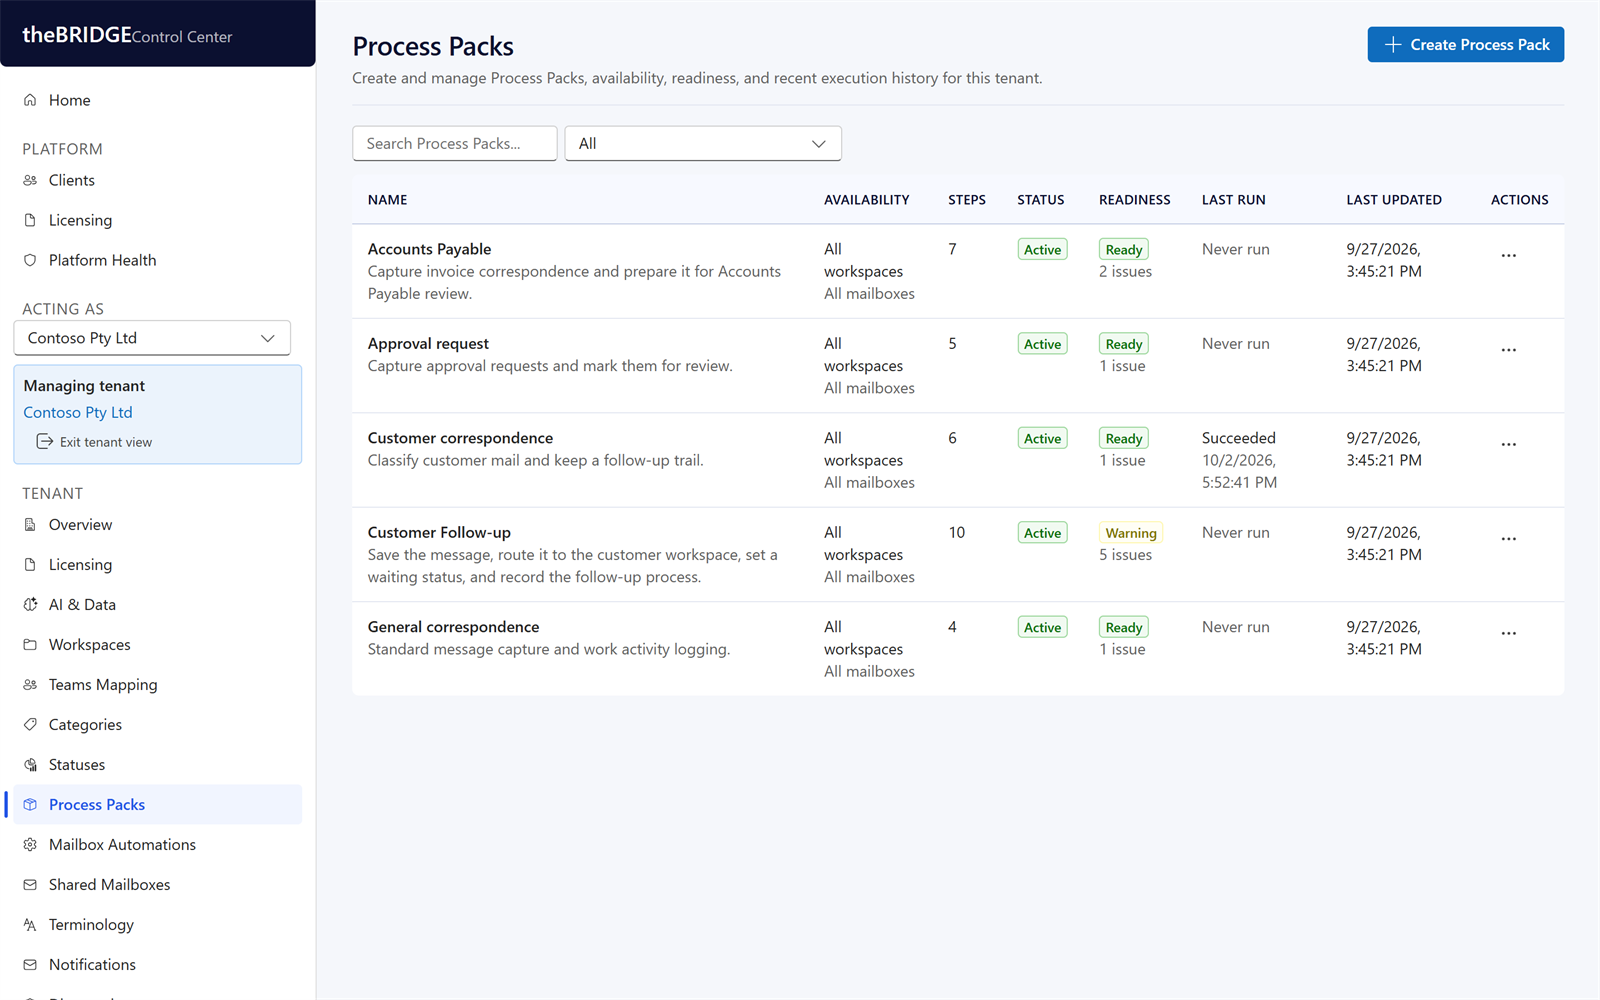The image size is (1600, 1000).
Task: Open Shared Mailboxes page
Action: pos(158,884)
